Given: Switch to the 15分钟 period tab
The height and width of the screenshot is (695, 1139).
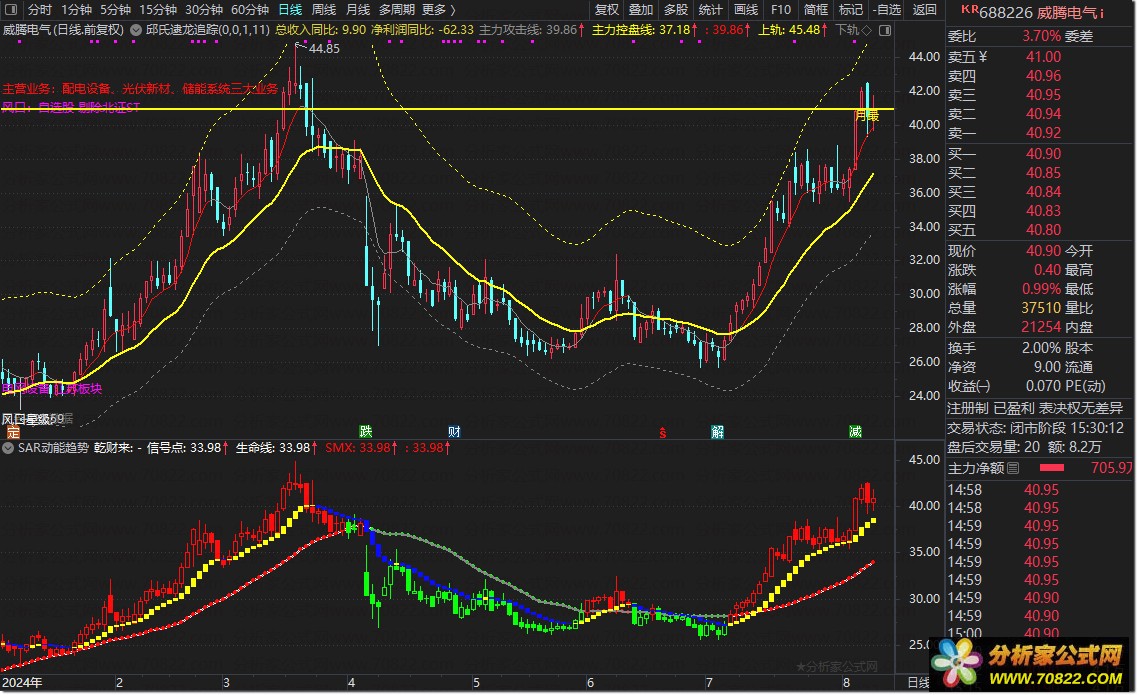Looking at the screenshot, I should pyautogui.click(x=158, y=9).
